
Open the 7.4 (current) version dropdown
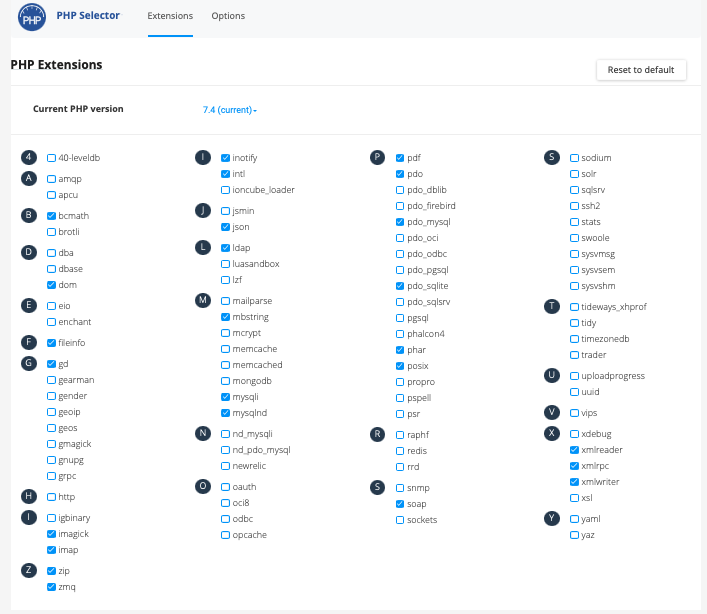[230, 110]
